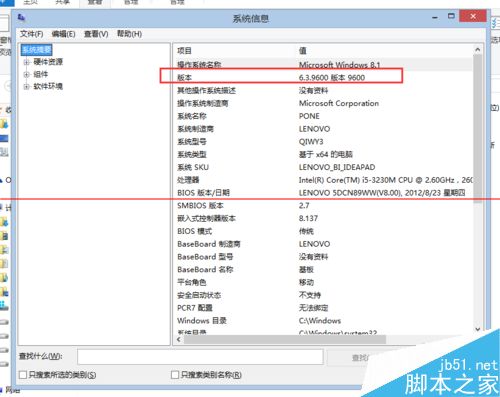Select the 版本 row in details
The width and height of the screenshot is (500, 397).
323,78
